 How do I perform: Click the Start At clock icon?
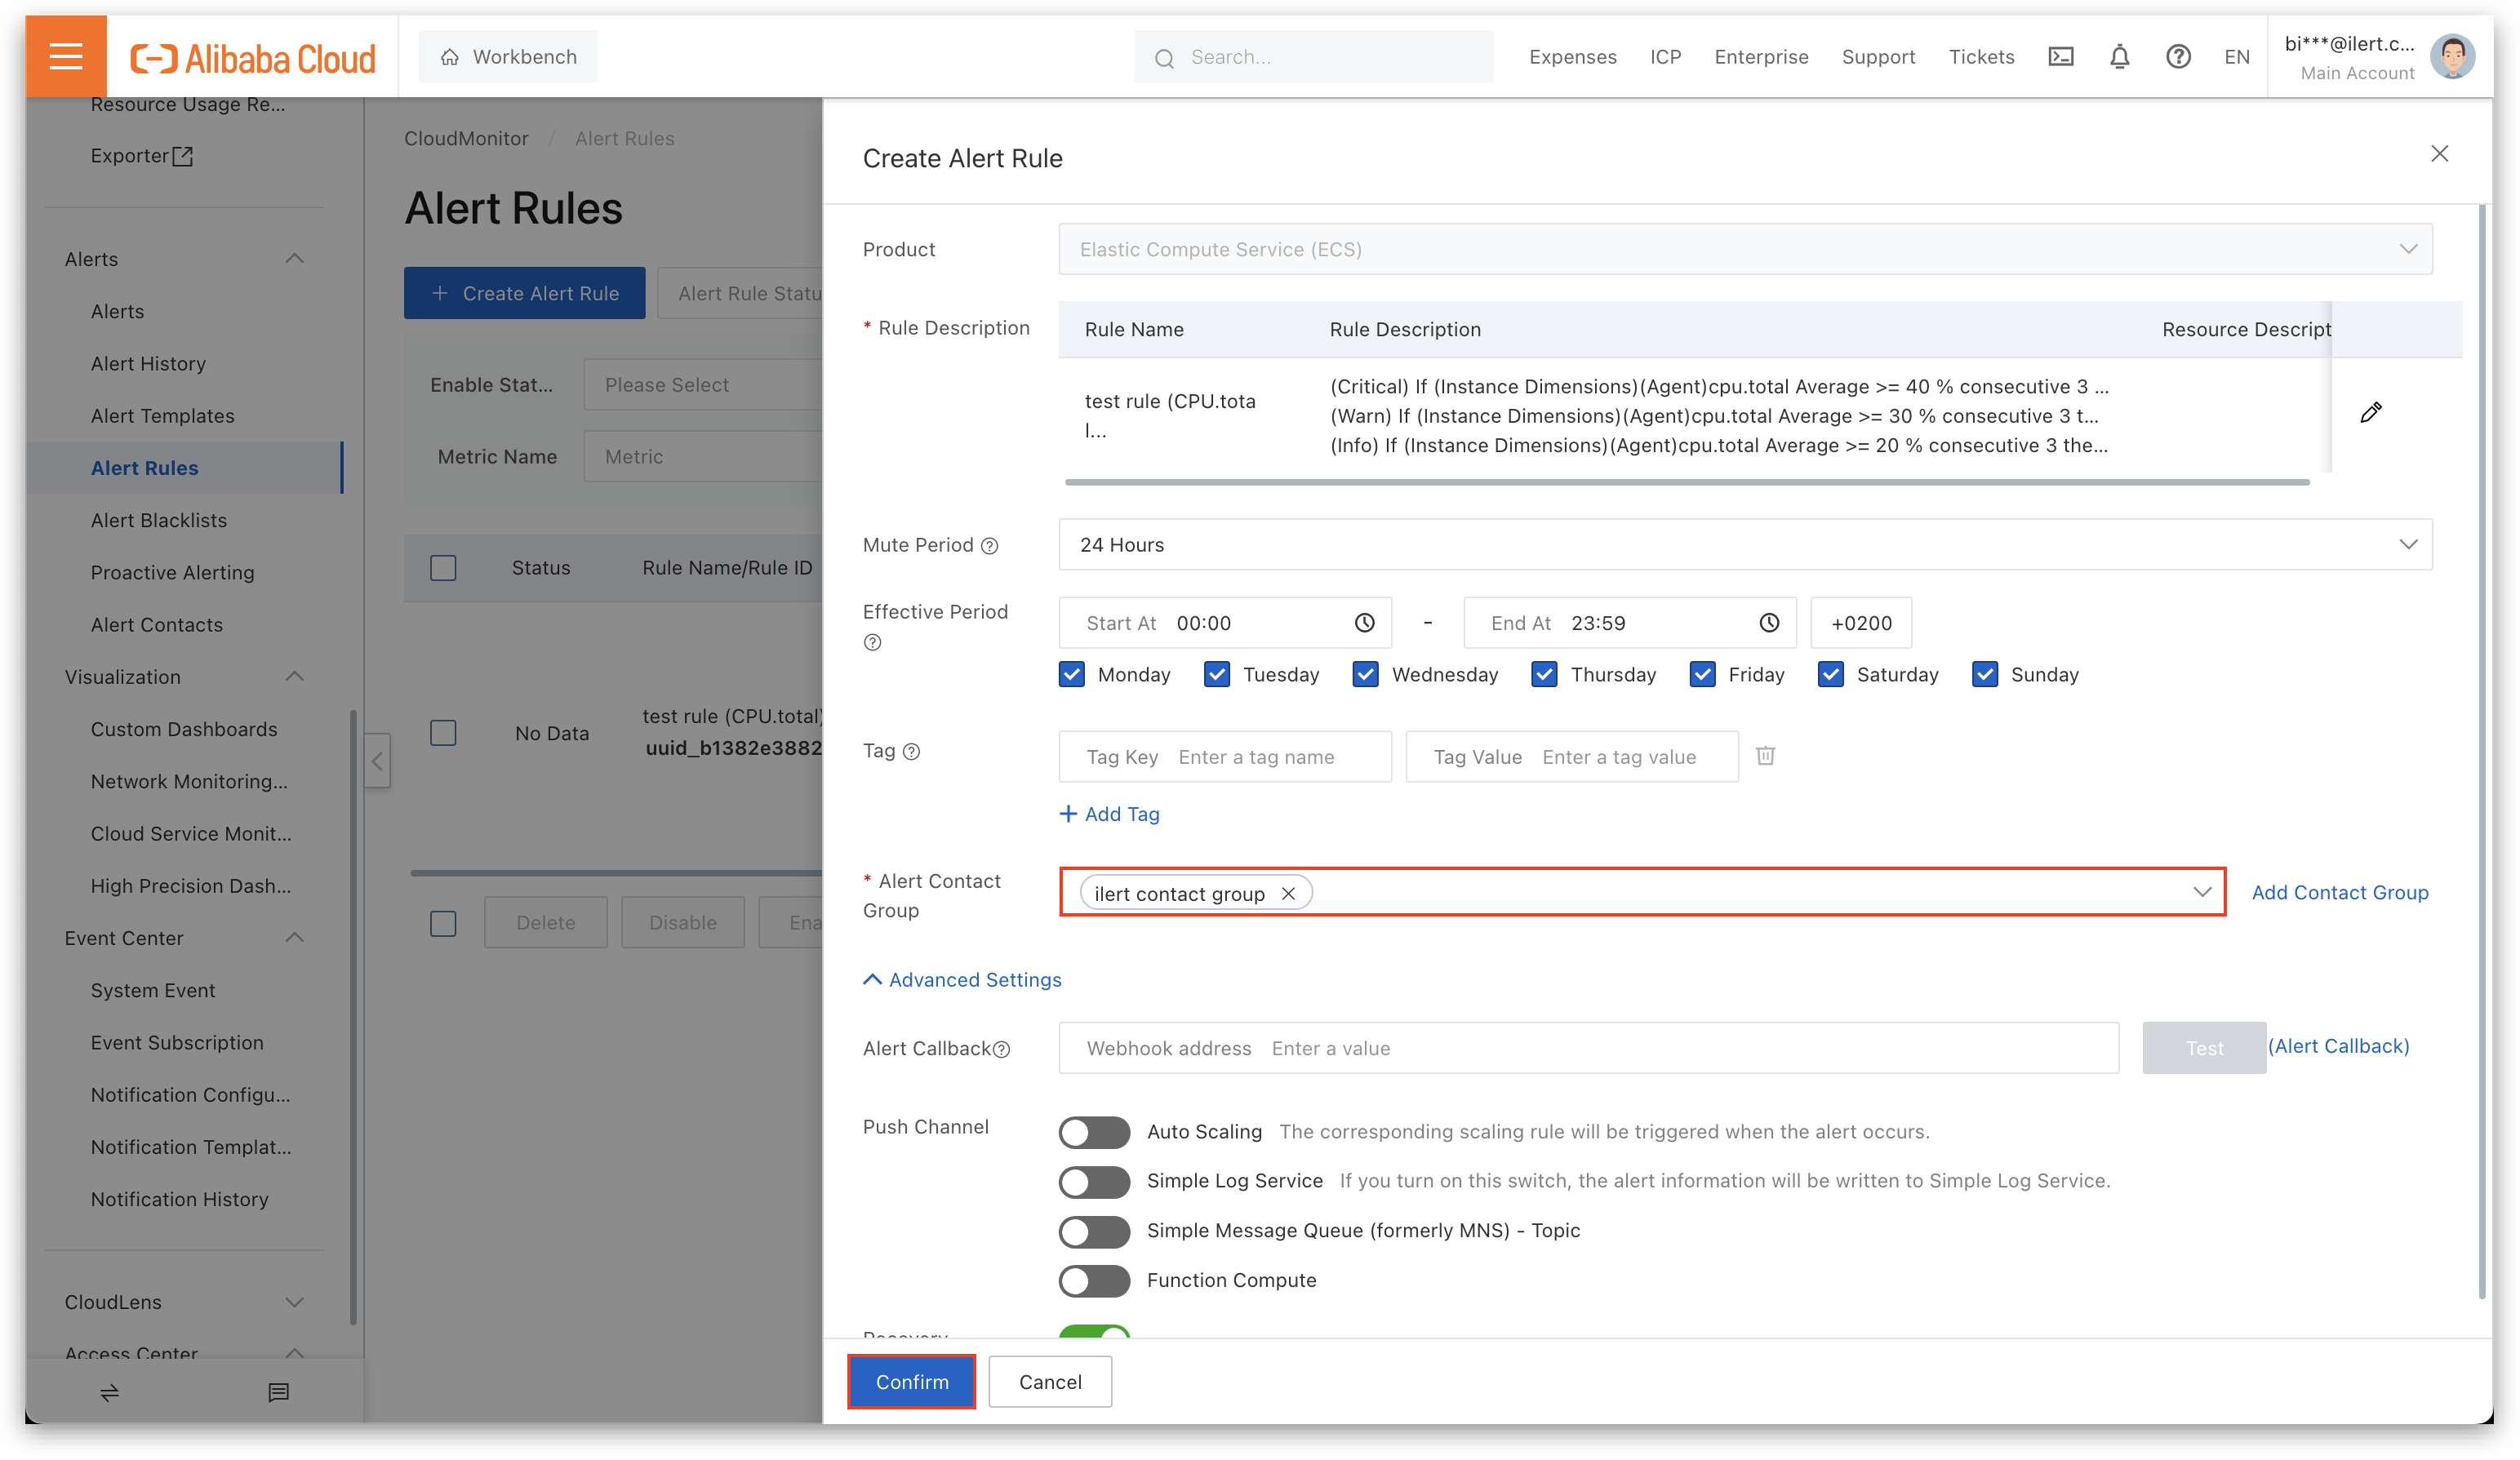[1364, 623]
